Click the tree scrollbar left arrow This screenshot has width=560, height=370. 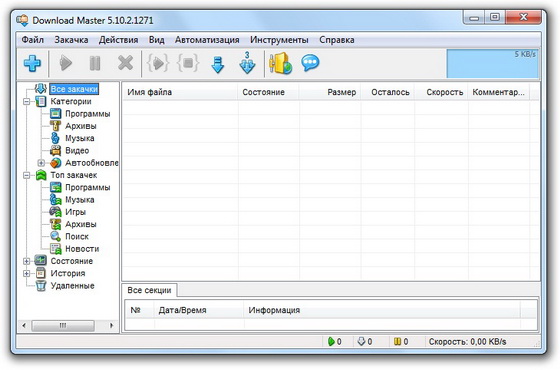click(24, 325)
